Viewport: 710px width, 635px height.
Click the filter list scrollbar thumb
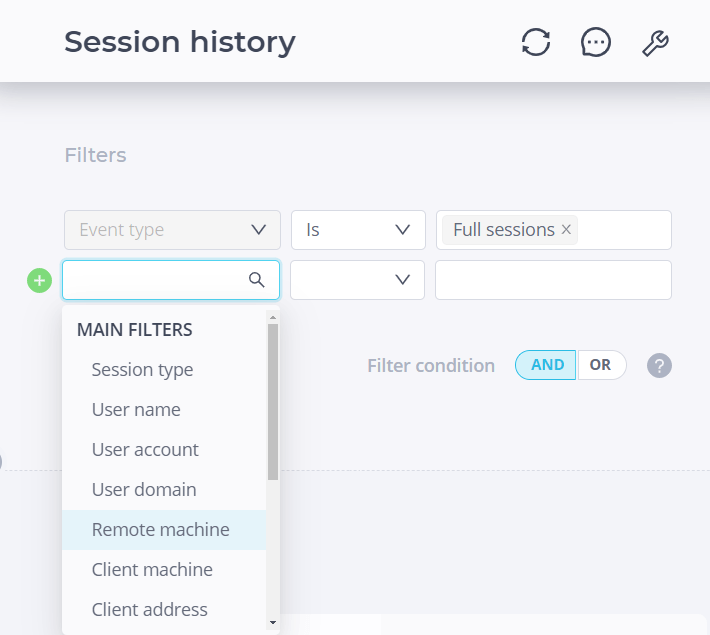(x=273, y=402)
